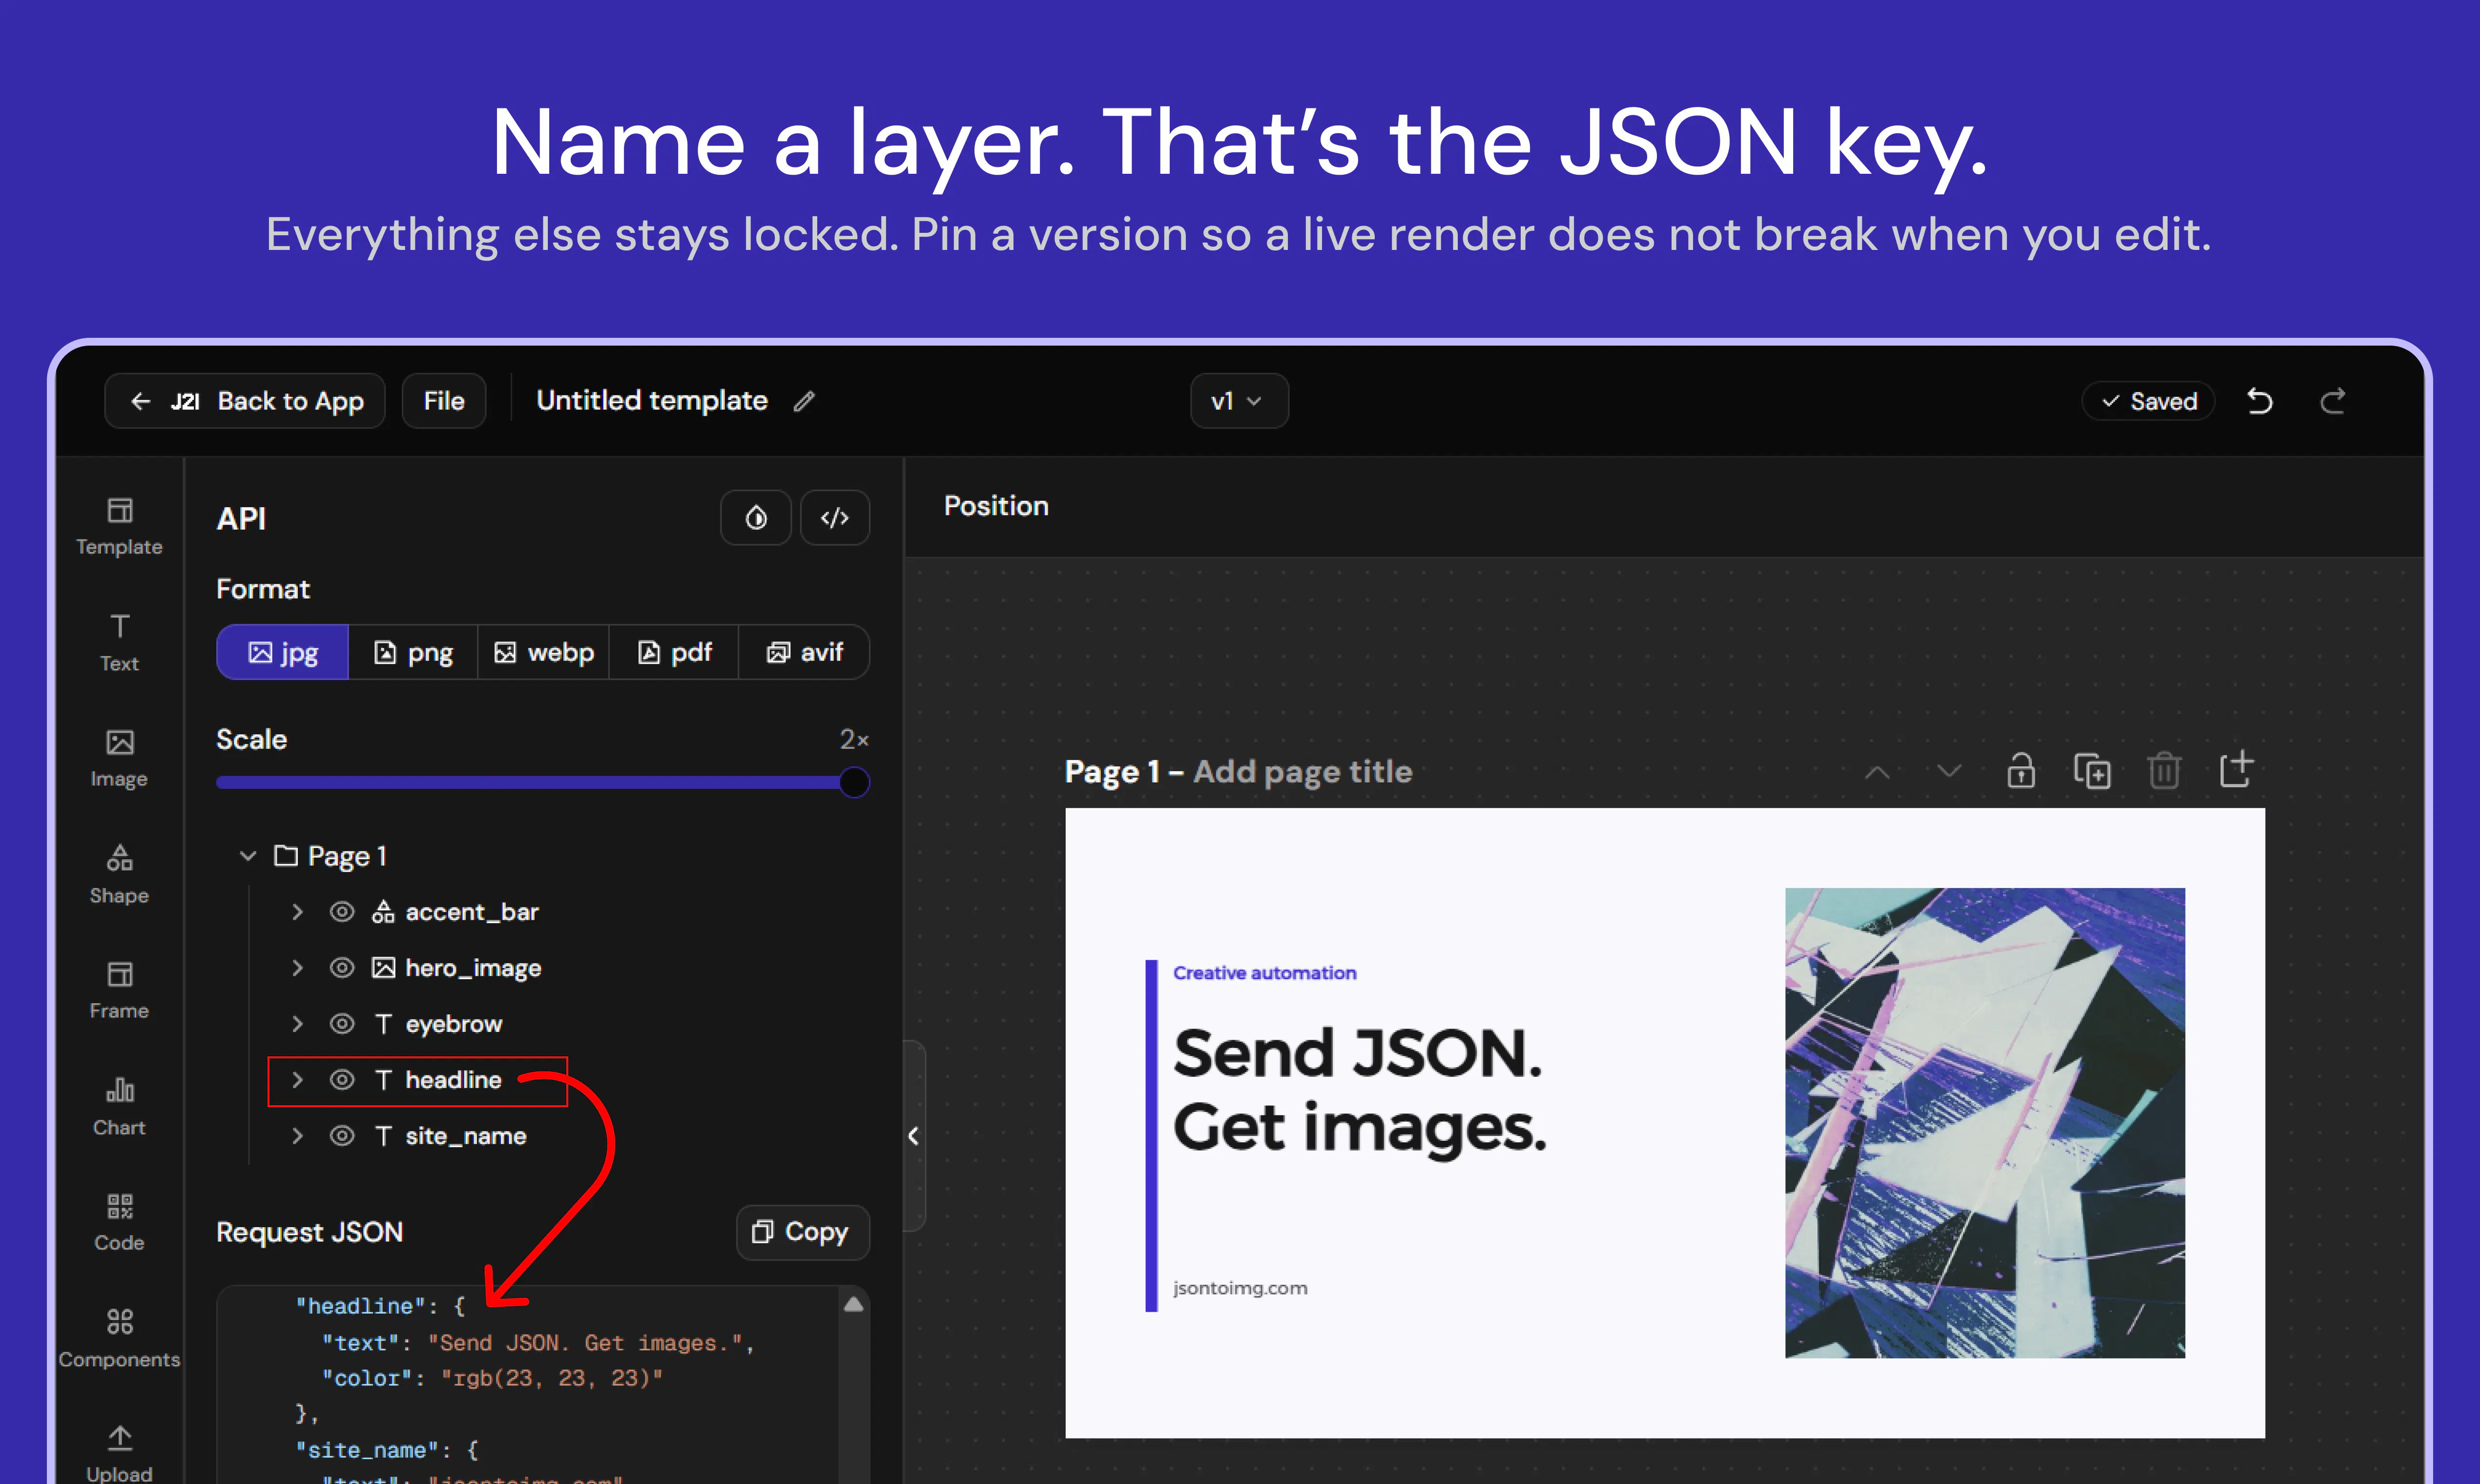Open the Chart tool in sidebar
Viewport: 2480px width, 1484px height.
[119, 1107]
